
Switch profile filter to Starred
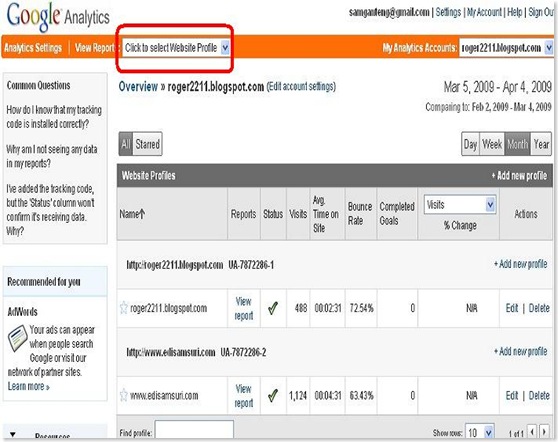147,144
